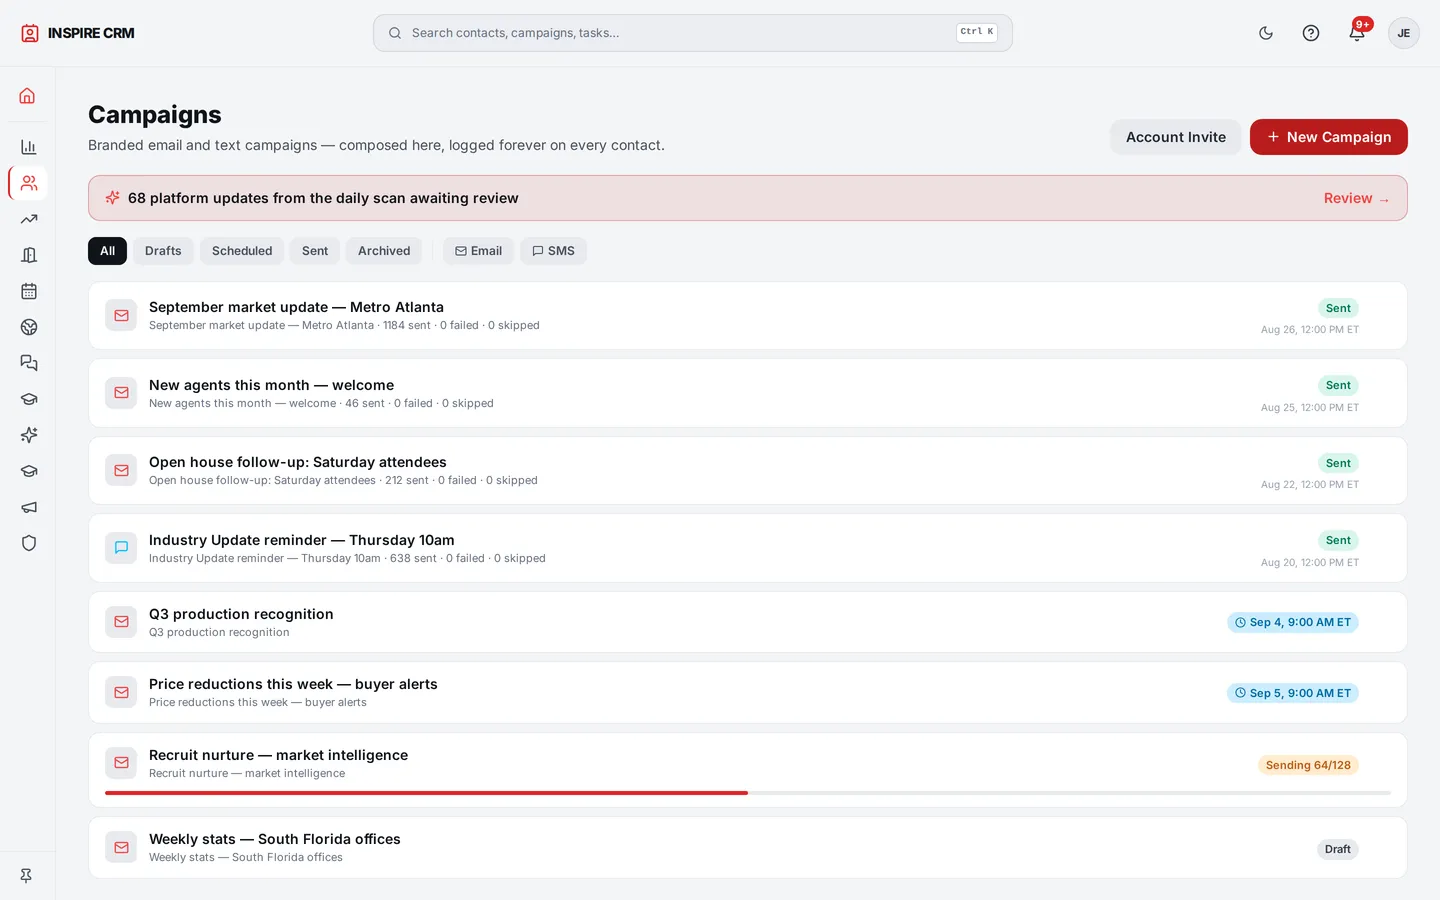
Task: Select the contacts people icon in sidebar
Action: click(x=28, y=183)
